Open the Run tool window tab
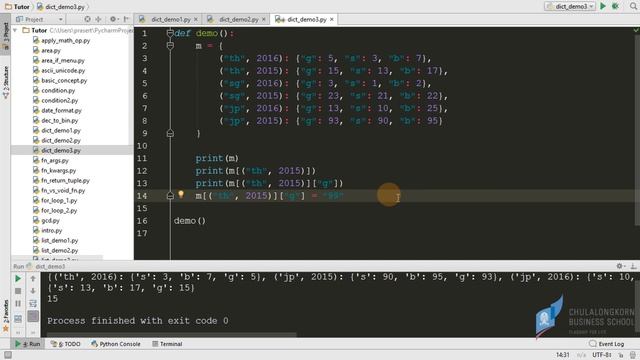The image size is (640, 360). click(x=27, y=344)
